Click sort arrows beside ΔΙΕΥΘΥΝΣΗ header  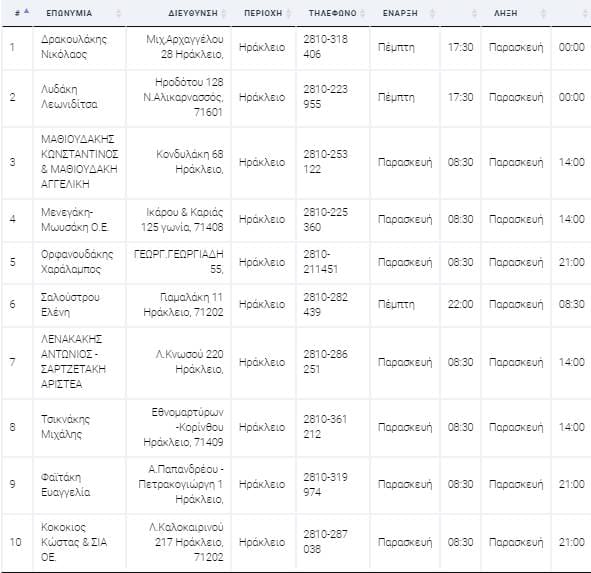[x=224, y=14]
